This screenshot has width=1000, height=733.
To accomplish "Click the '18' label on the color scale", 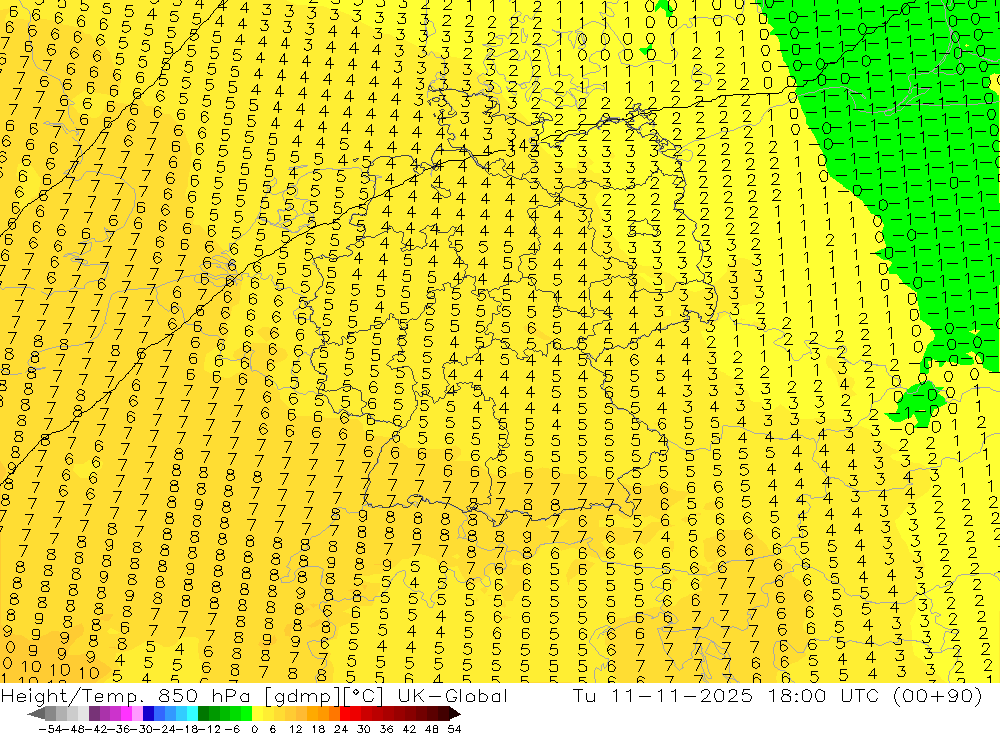I will (318, 729).
